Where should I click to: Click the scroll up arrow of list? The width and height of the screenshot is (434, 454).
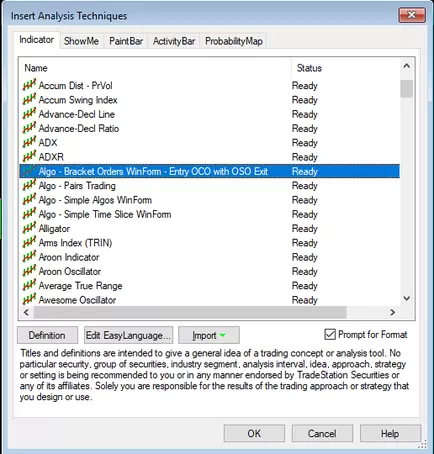pyautogui.click(x=407, y=66)
